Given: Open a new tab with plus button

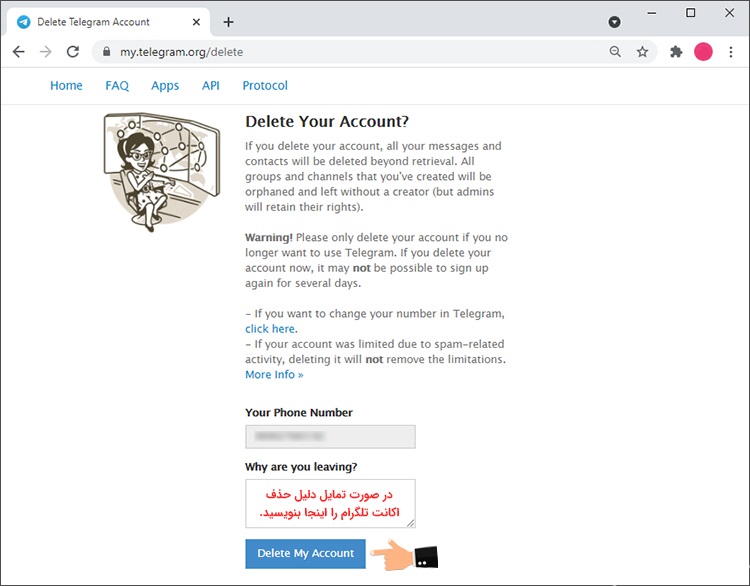Looking at the screenshot, I should (228, 21).
